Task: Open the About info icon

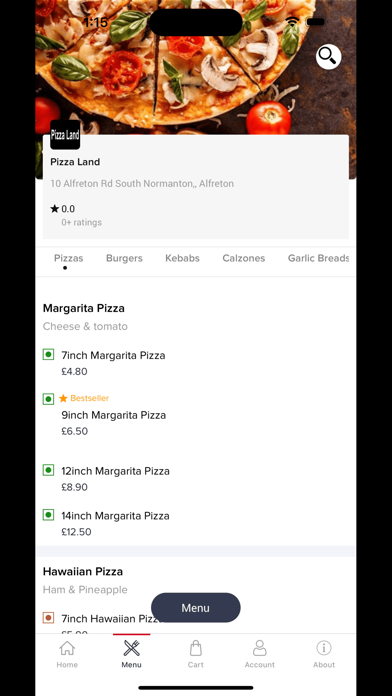Action: (x=324, y=648)
